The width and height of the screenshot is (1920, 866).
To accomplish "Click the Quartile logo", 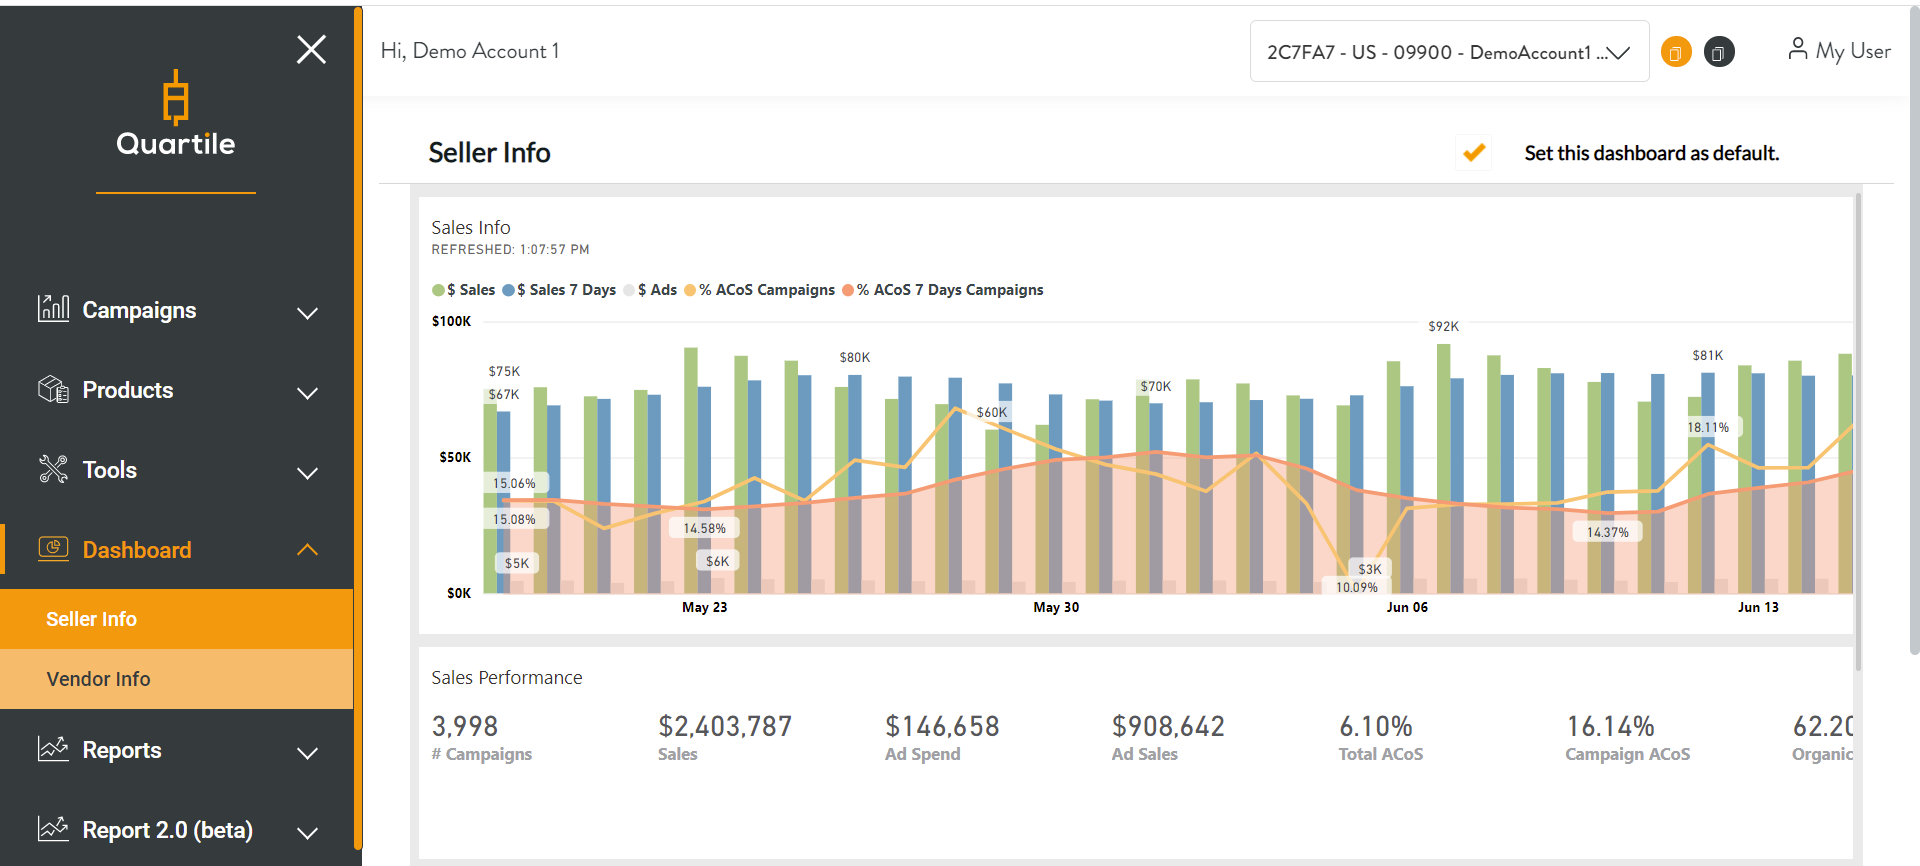I will (x=176, y=113).
